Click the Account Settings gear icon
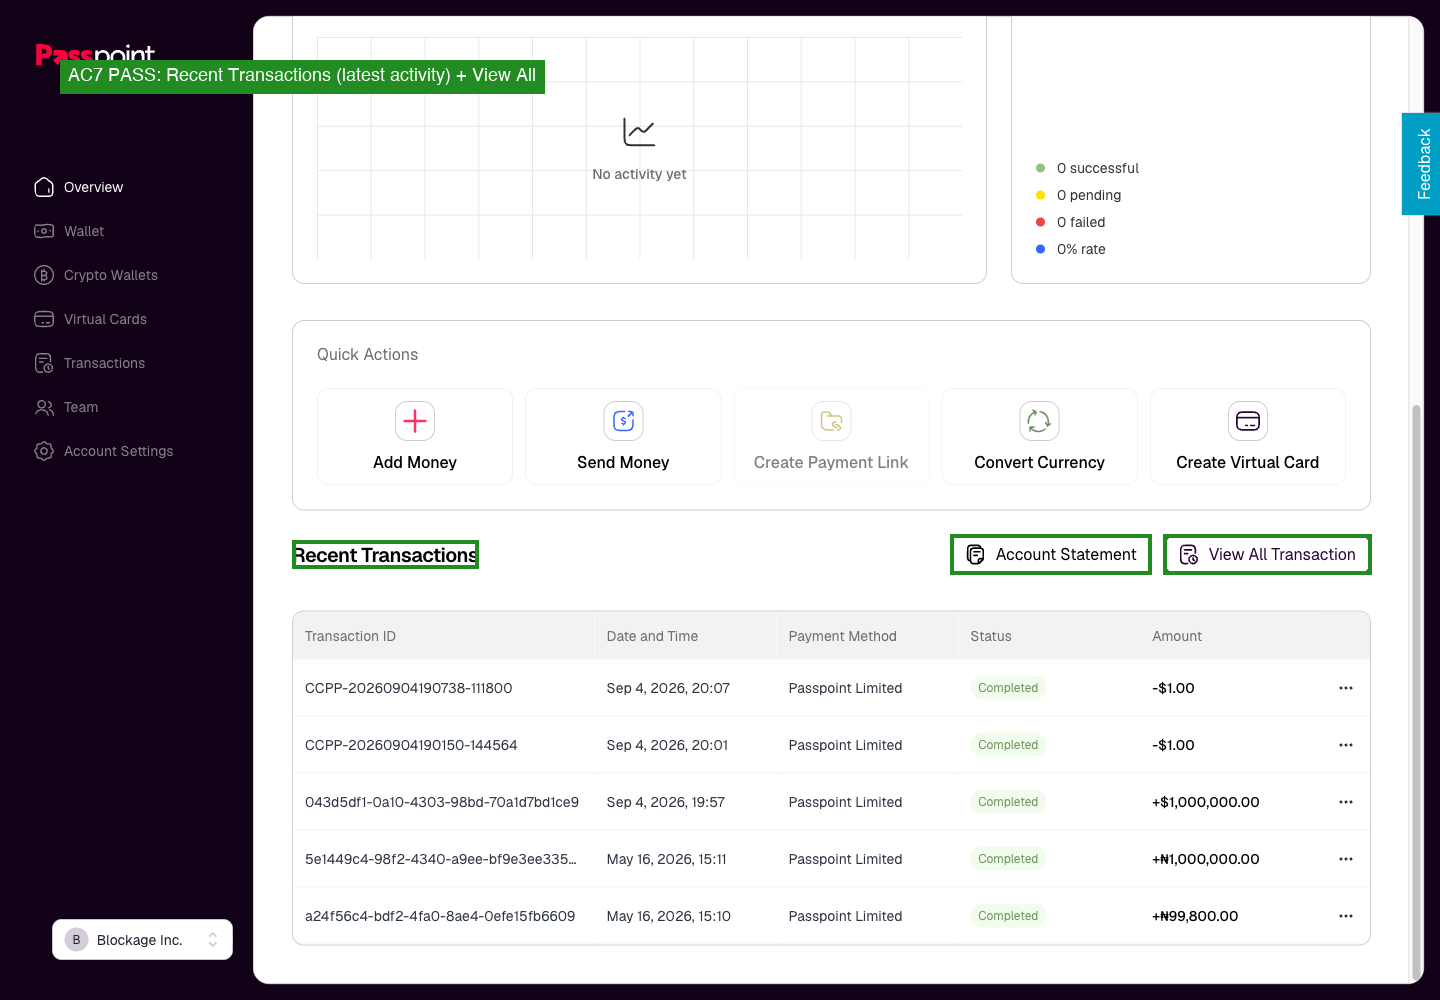The height and width of the screenshot is (1000, 1440). [x=44, y=451]
